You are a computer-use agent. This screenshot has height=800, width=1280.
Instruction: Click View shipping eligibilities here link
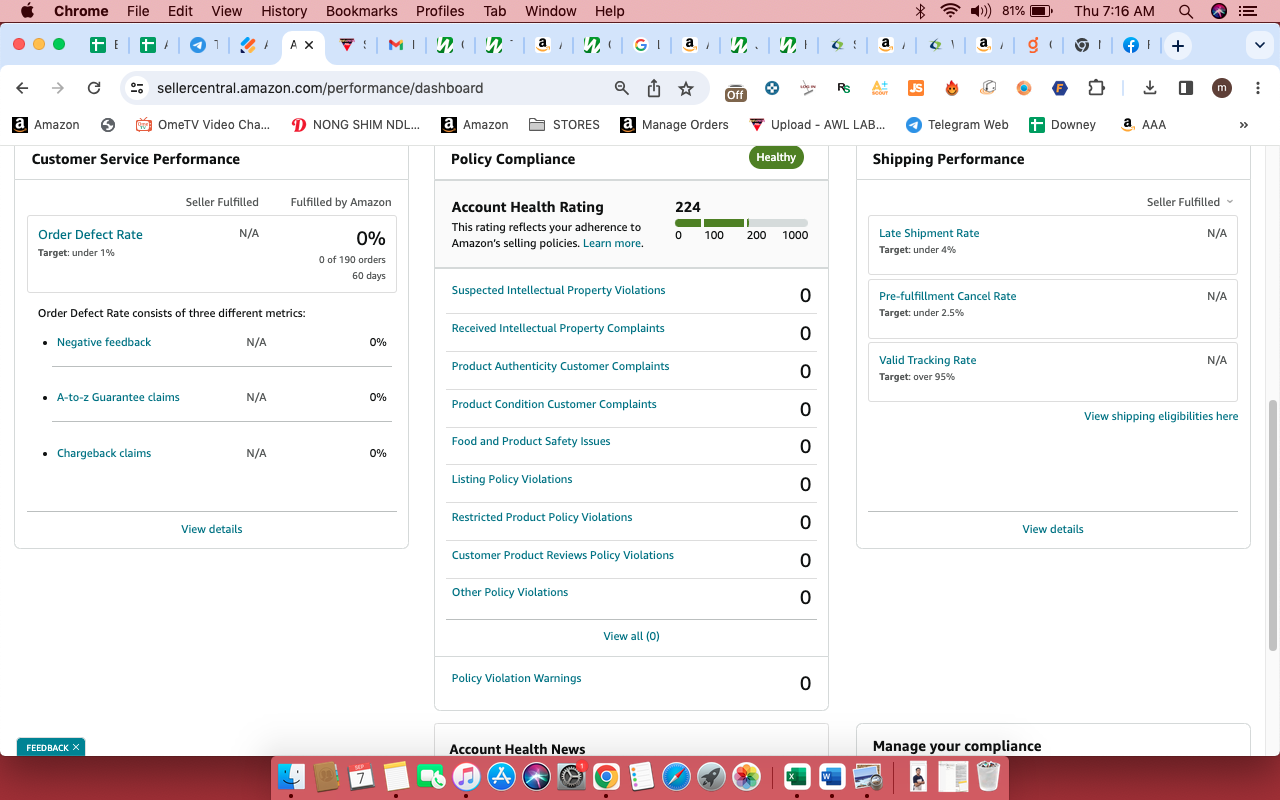point(1161,416)
